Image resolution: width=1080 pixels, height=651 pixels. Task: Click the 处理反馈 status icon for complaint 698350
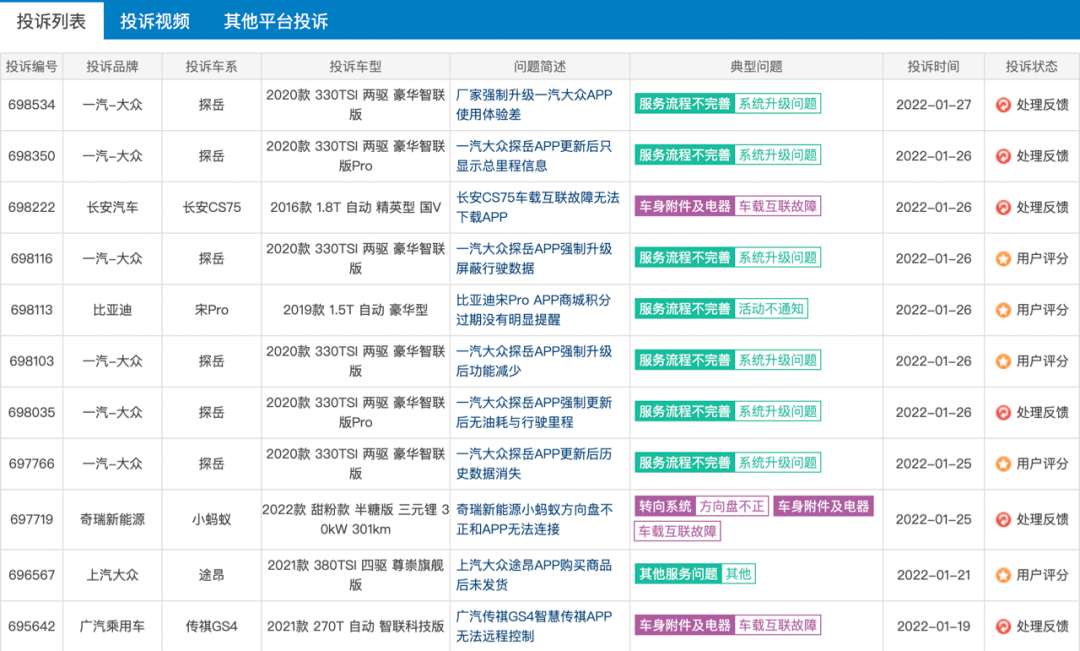pyautogui.click(x=1003, y=156)
